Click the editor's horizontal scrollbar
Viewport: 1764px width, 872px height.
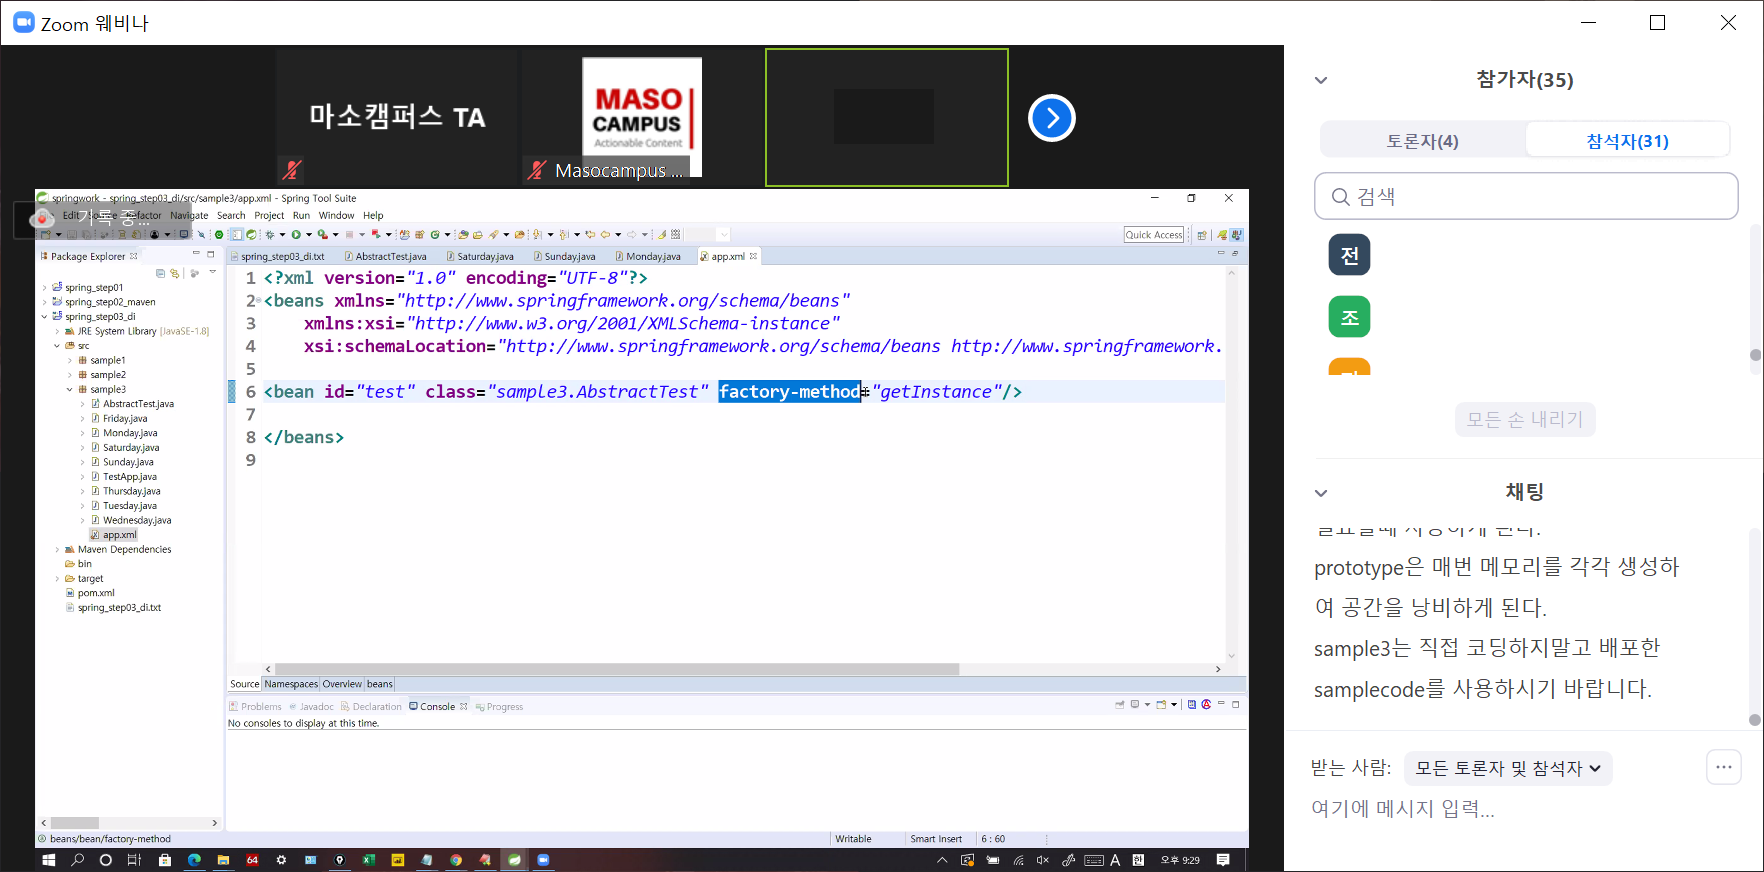coord(616,669)
